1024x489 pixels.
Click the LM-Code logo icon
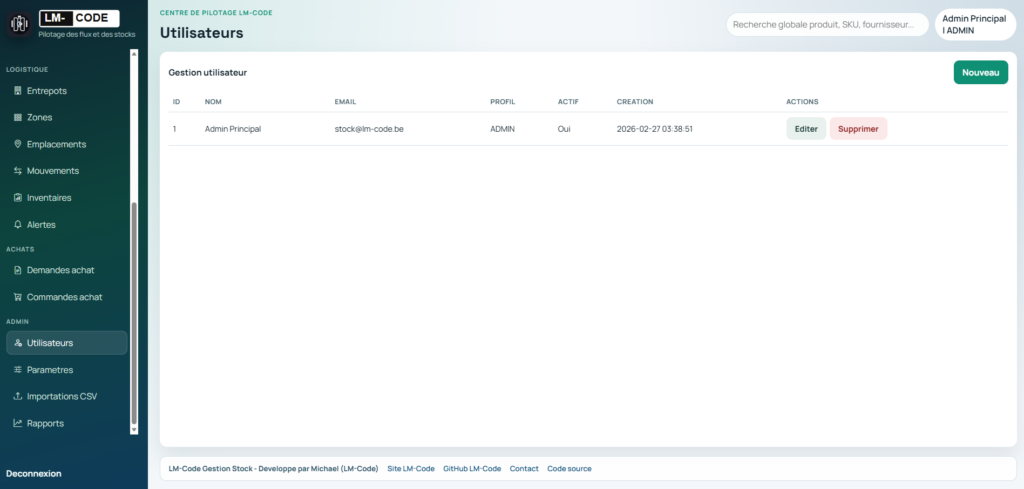pyautogui.click(x=19, y=24)
